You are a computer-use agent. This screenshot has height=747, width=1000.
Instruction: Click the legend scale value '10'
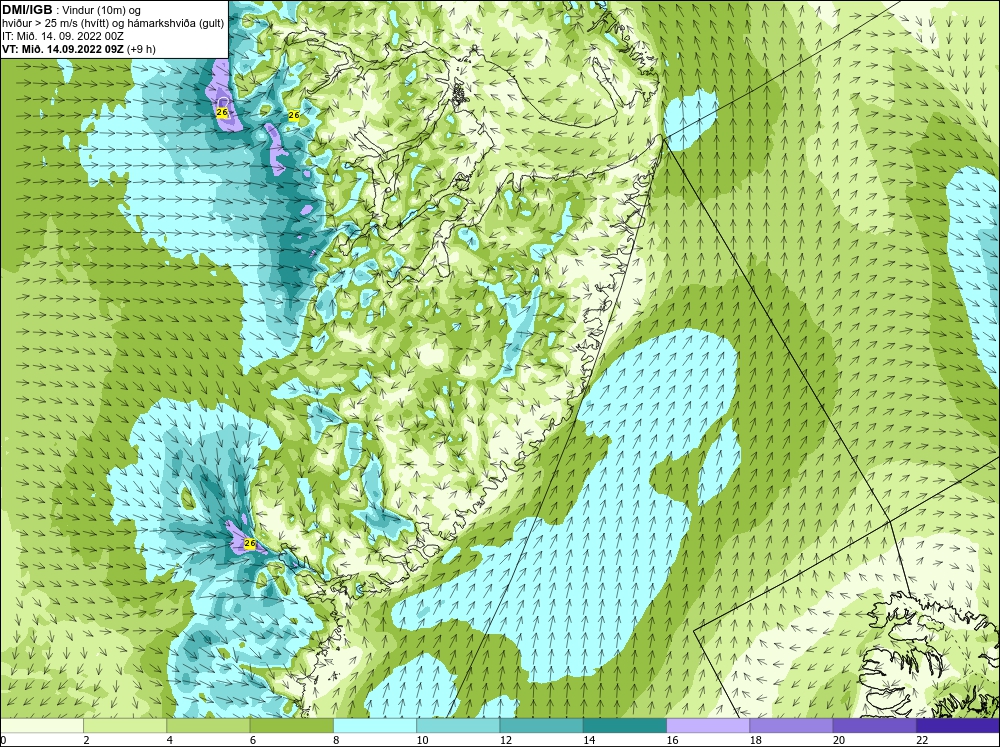click(x=422, y=740)
